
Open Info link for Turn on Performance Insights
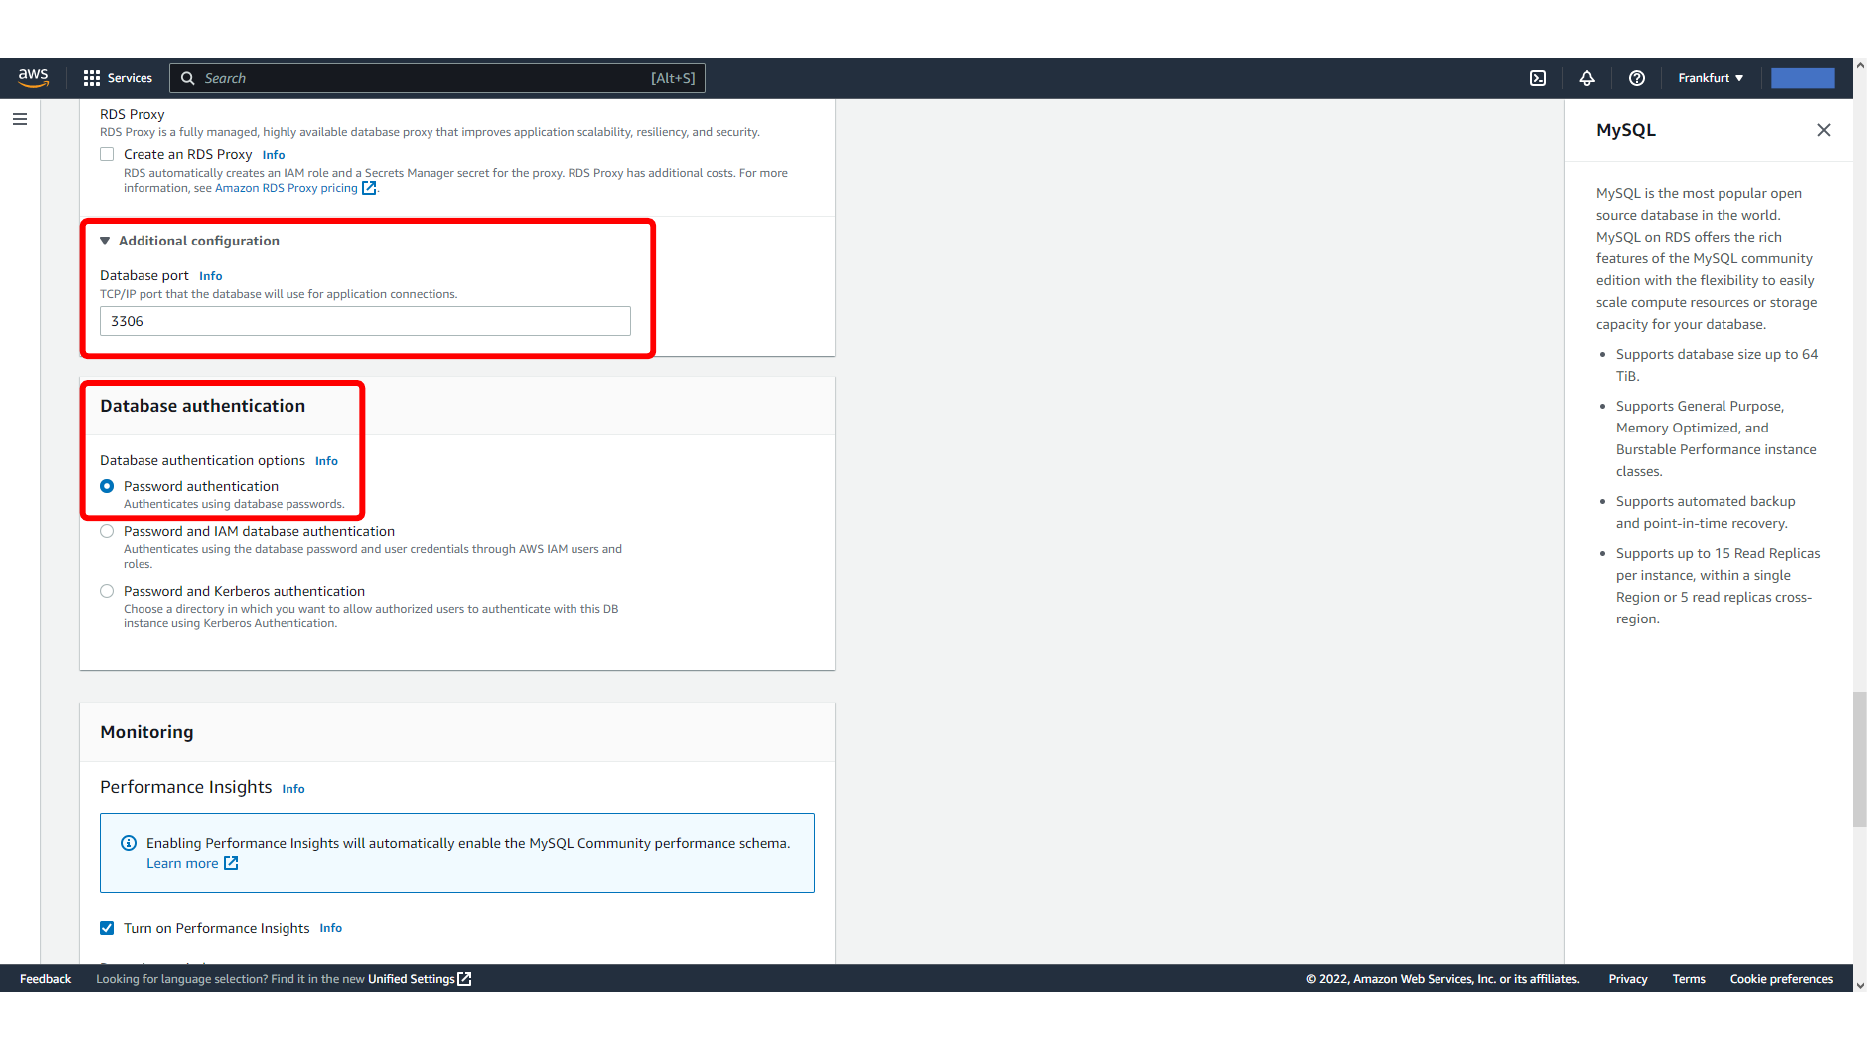(331, 928)
